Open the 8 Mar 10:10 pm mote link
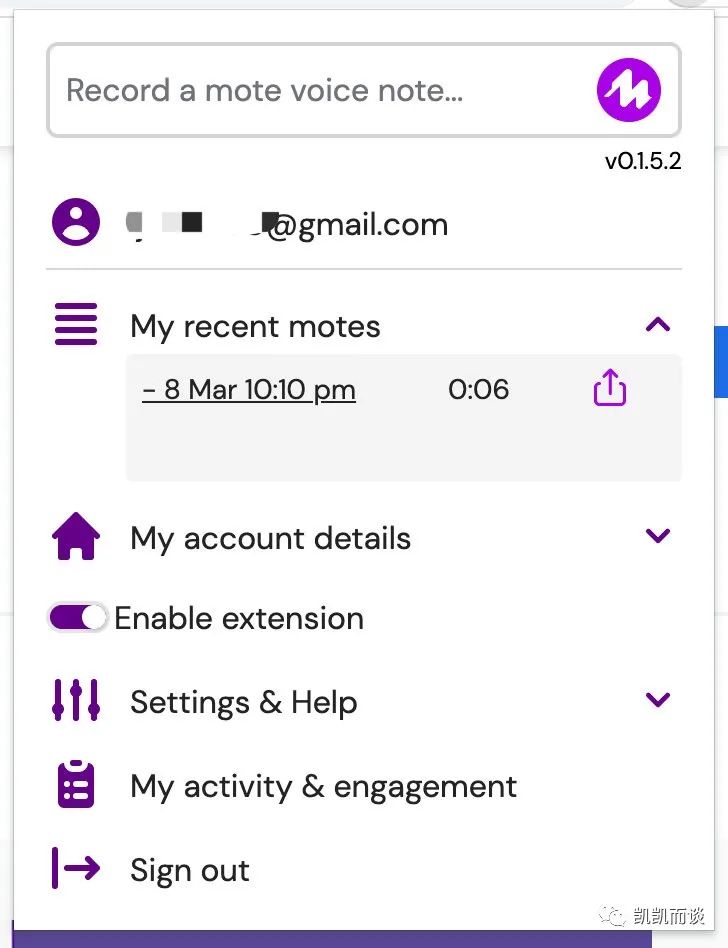This screenshot has width=728, height=948. pyautogui.click(x=249, y=389)
